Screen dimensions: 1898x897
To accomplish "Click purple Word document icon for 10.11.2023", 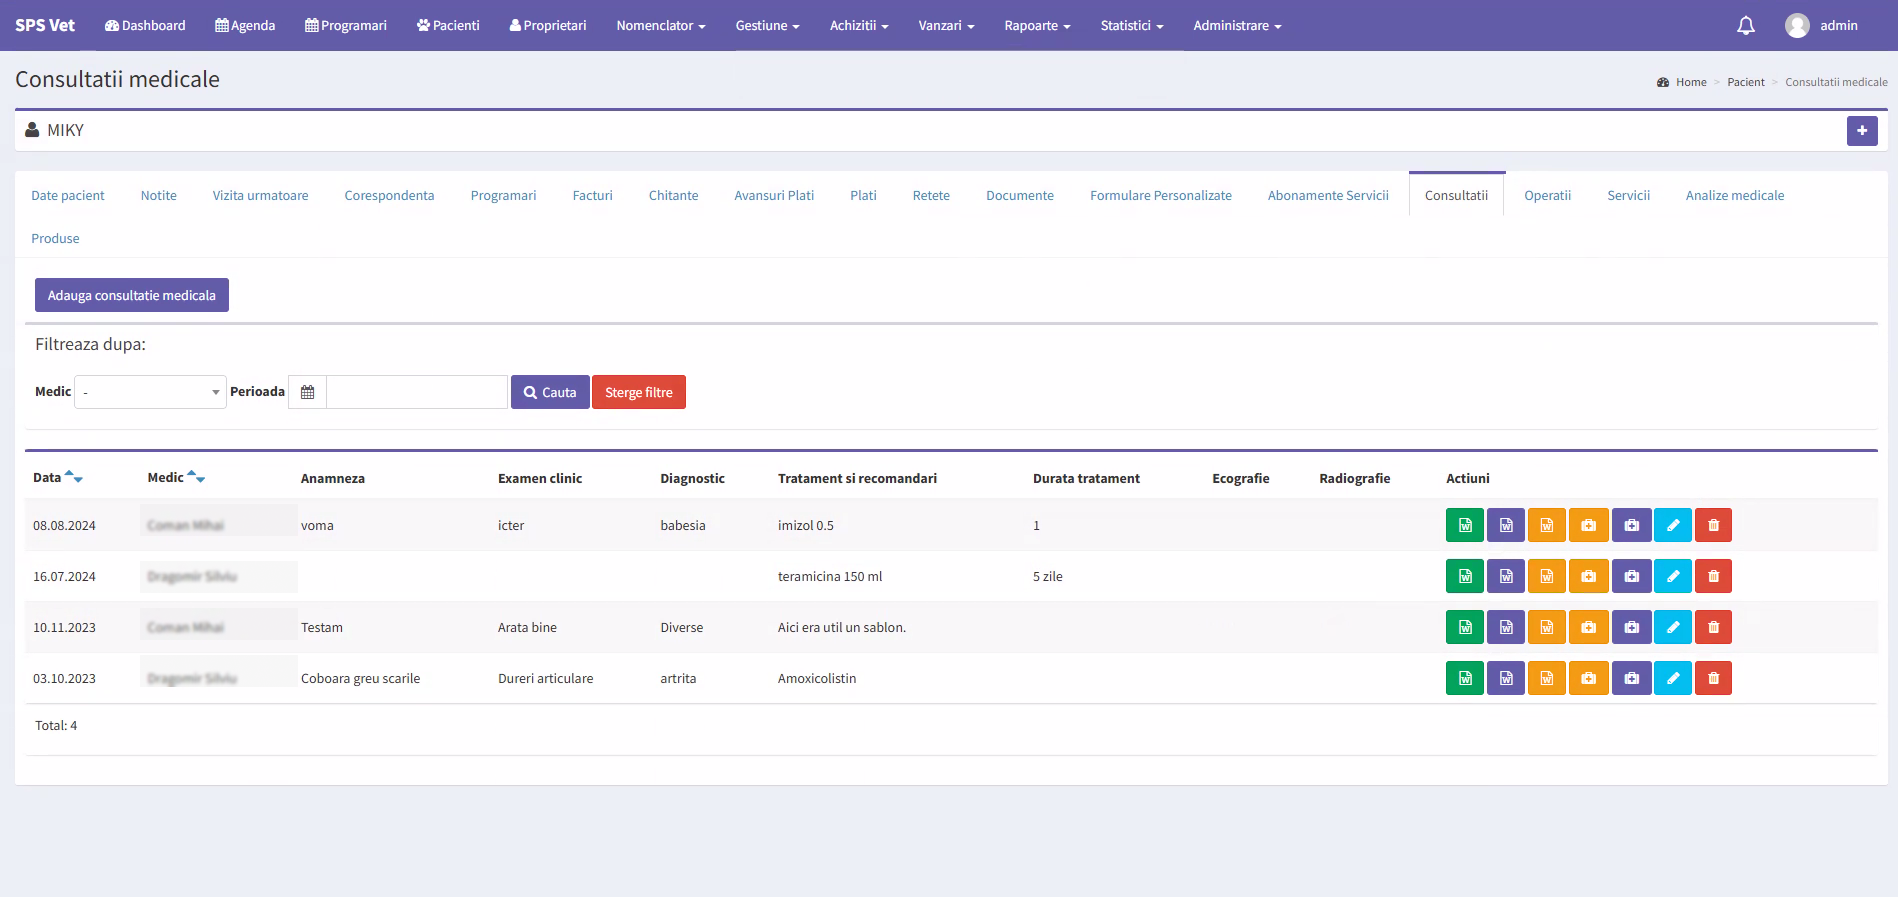I will point(1505,627).
